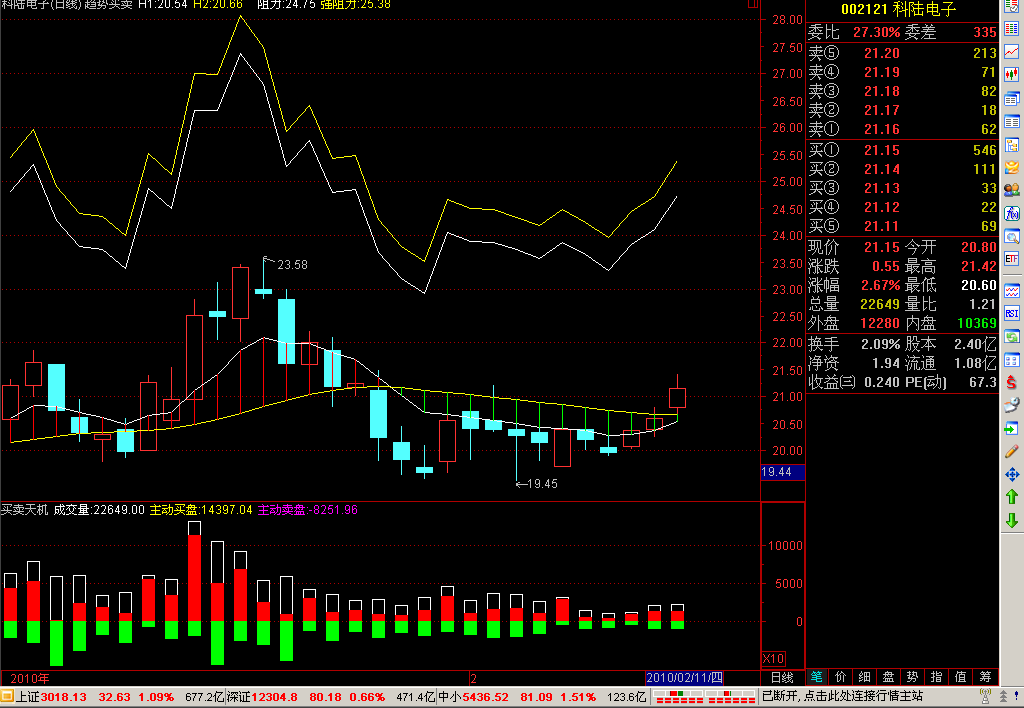Screen dimensions: 1024x708
Task: Click the 002121 科陆电子 stock title
Action: (x=899, y=9)
